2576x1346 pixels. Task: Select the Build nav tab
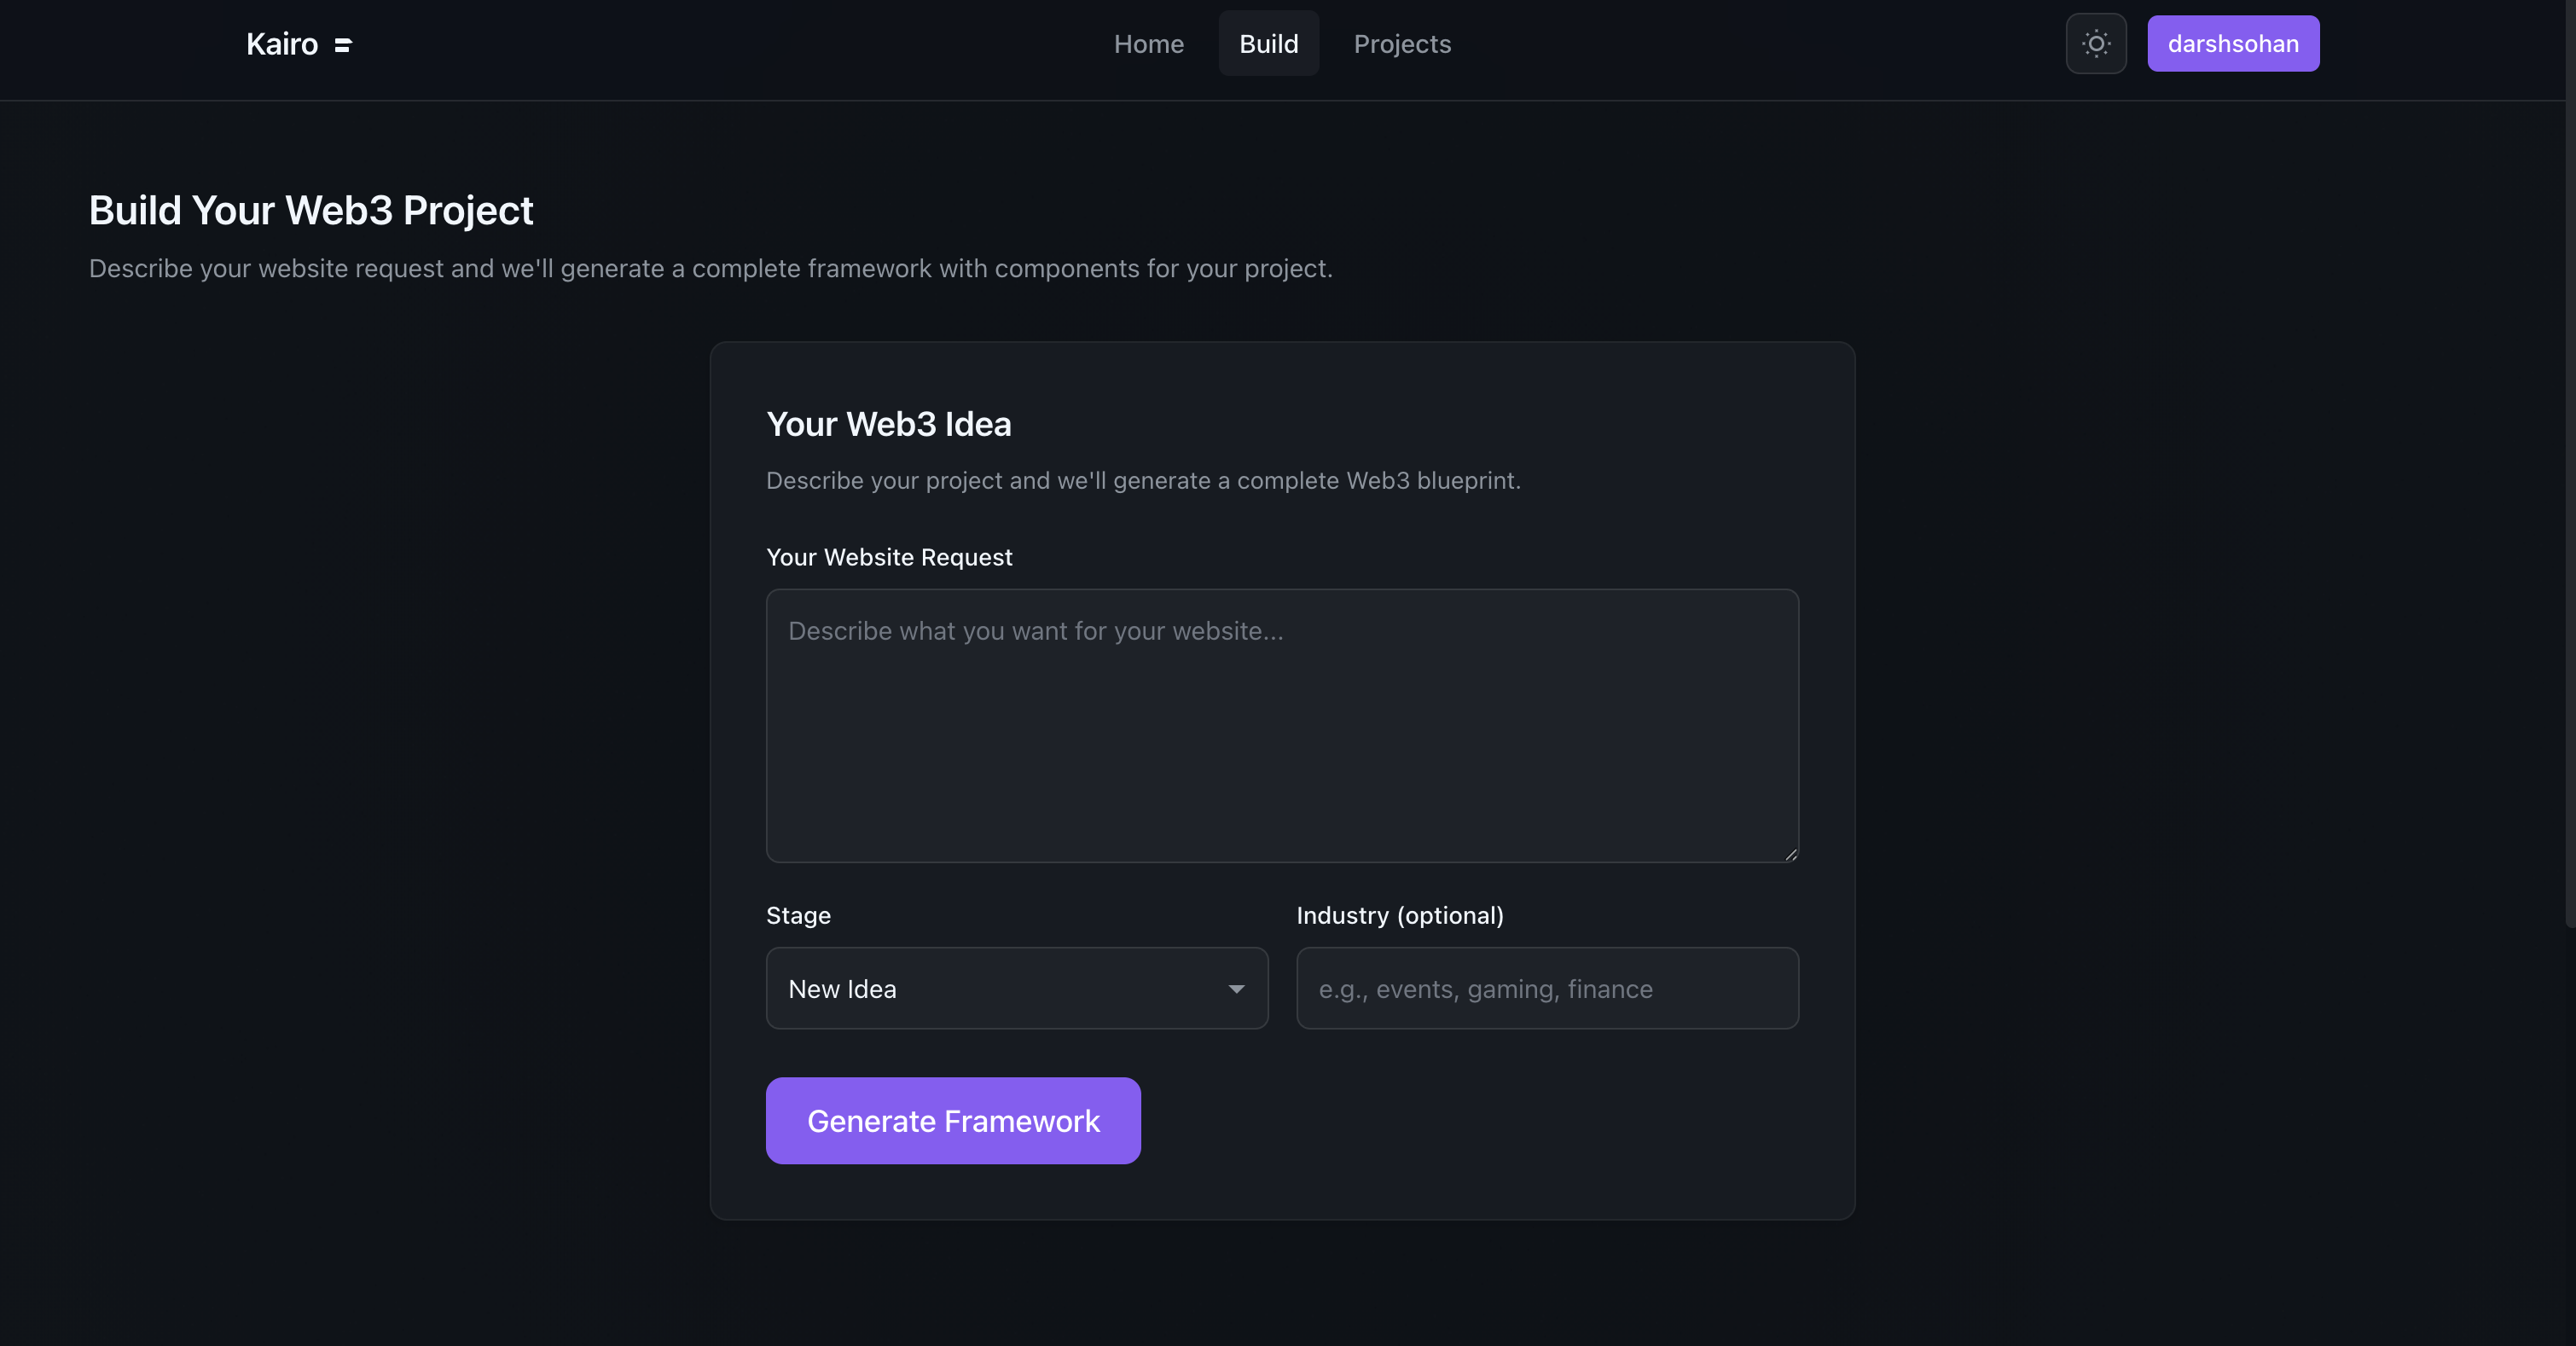point(1268,44)
